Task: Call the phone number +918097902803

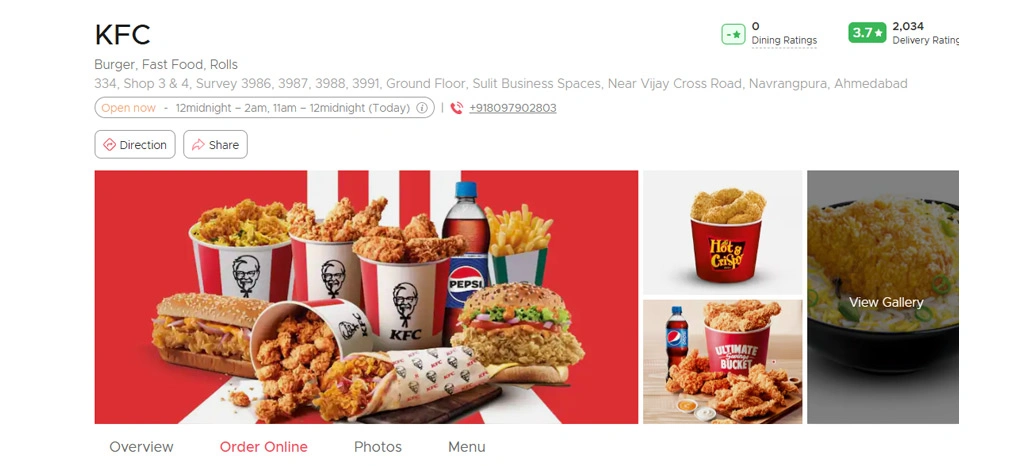Action: coord(513,108)
